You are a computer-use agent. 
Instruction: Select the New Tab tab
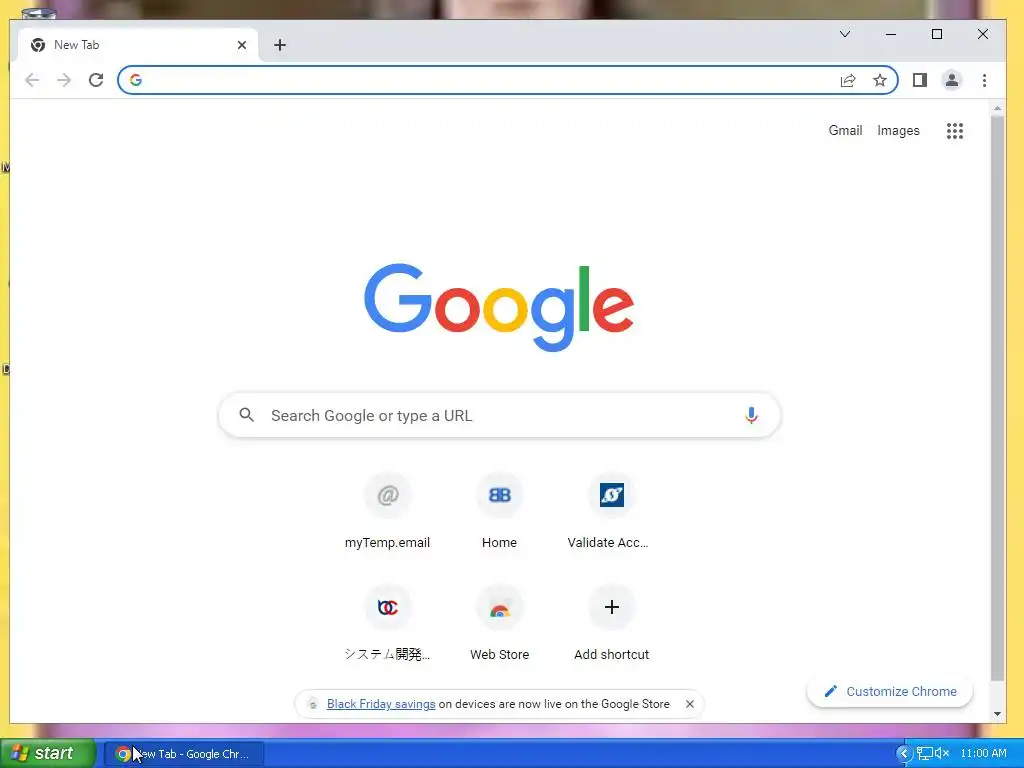138,45
